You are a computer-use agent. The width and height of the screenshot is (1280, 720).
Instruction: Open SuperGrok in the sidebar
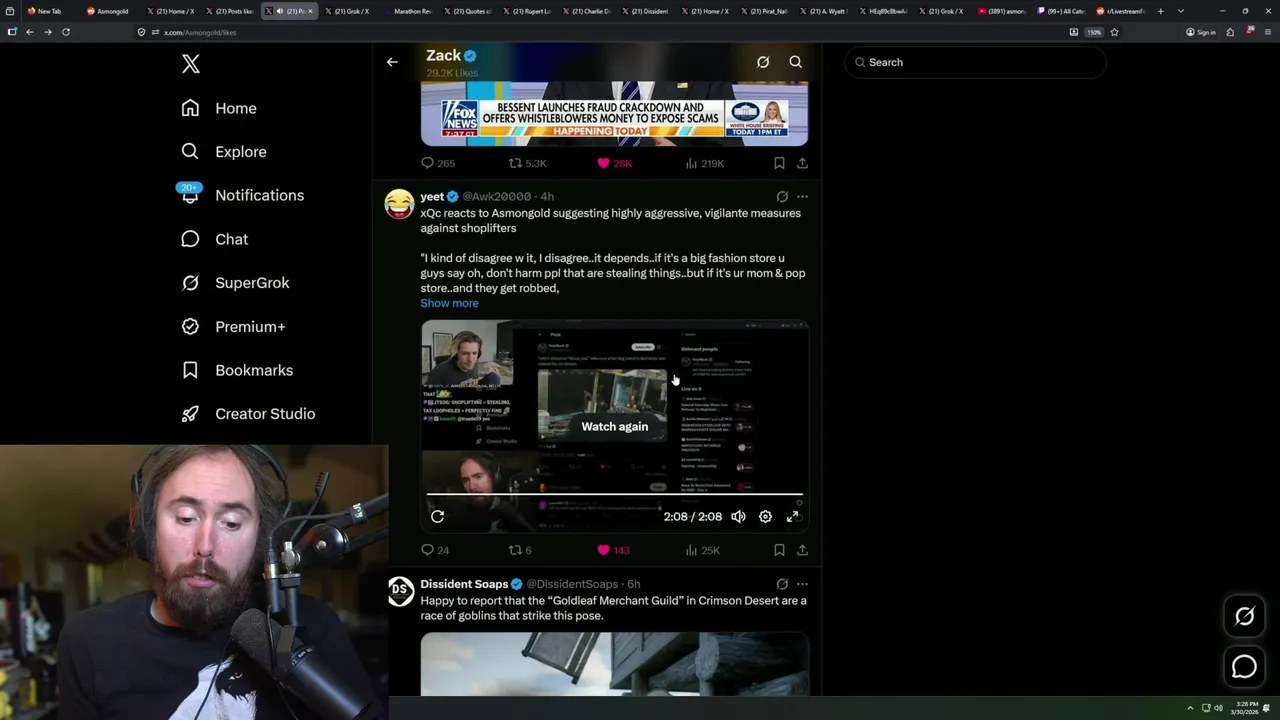tap(235, 283)
